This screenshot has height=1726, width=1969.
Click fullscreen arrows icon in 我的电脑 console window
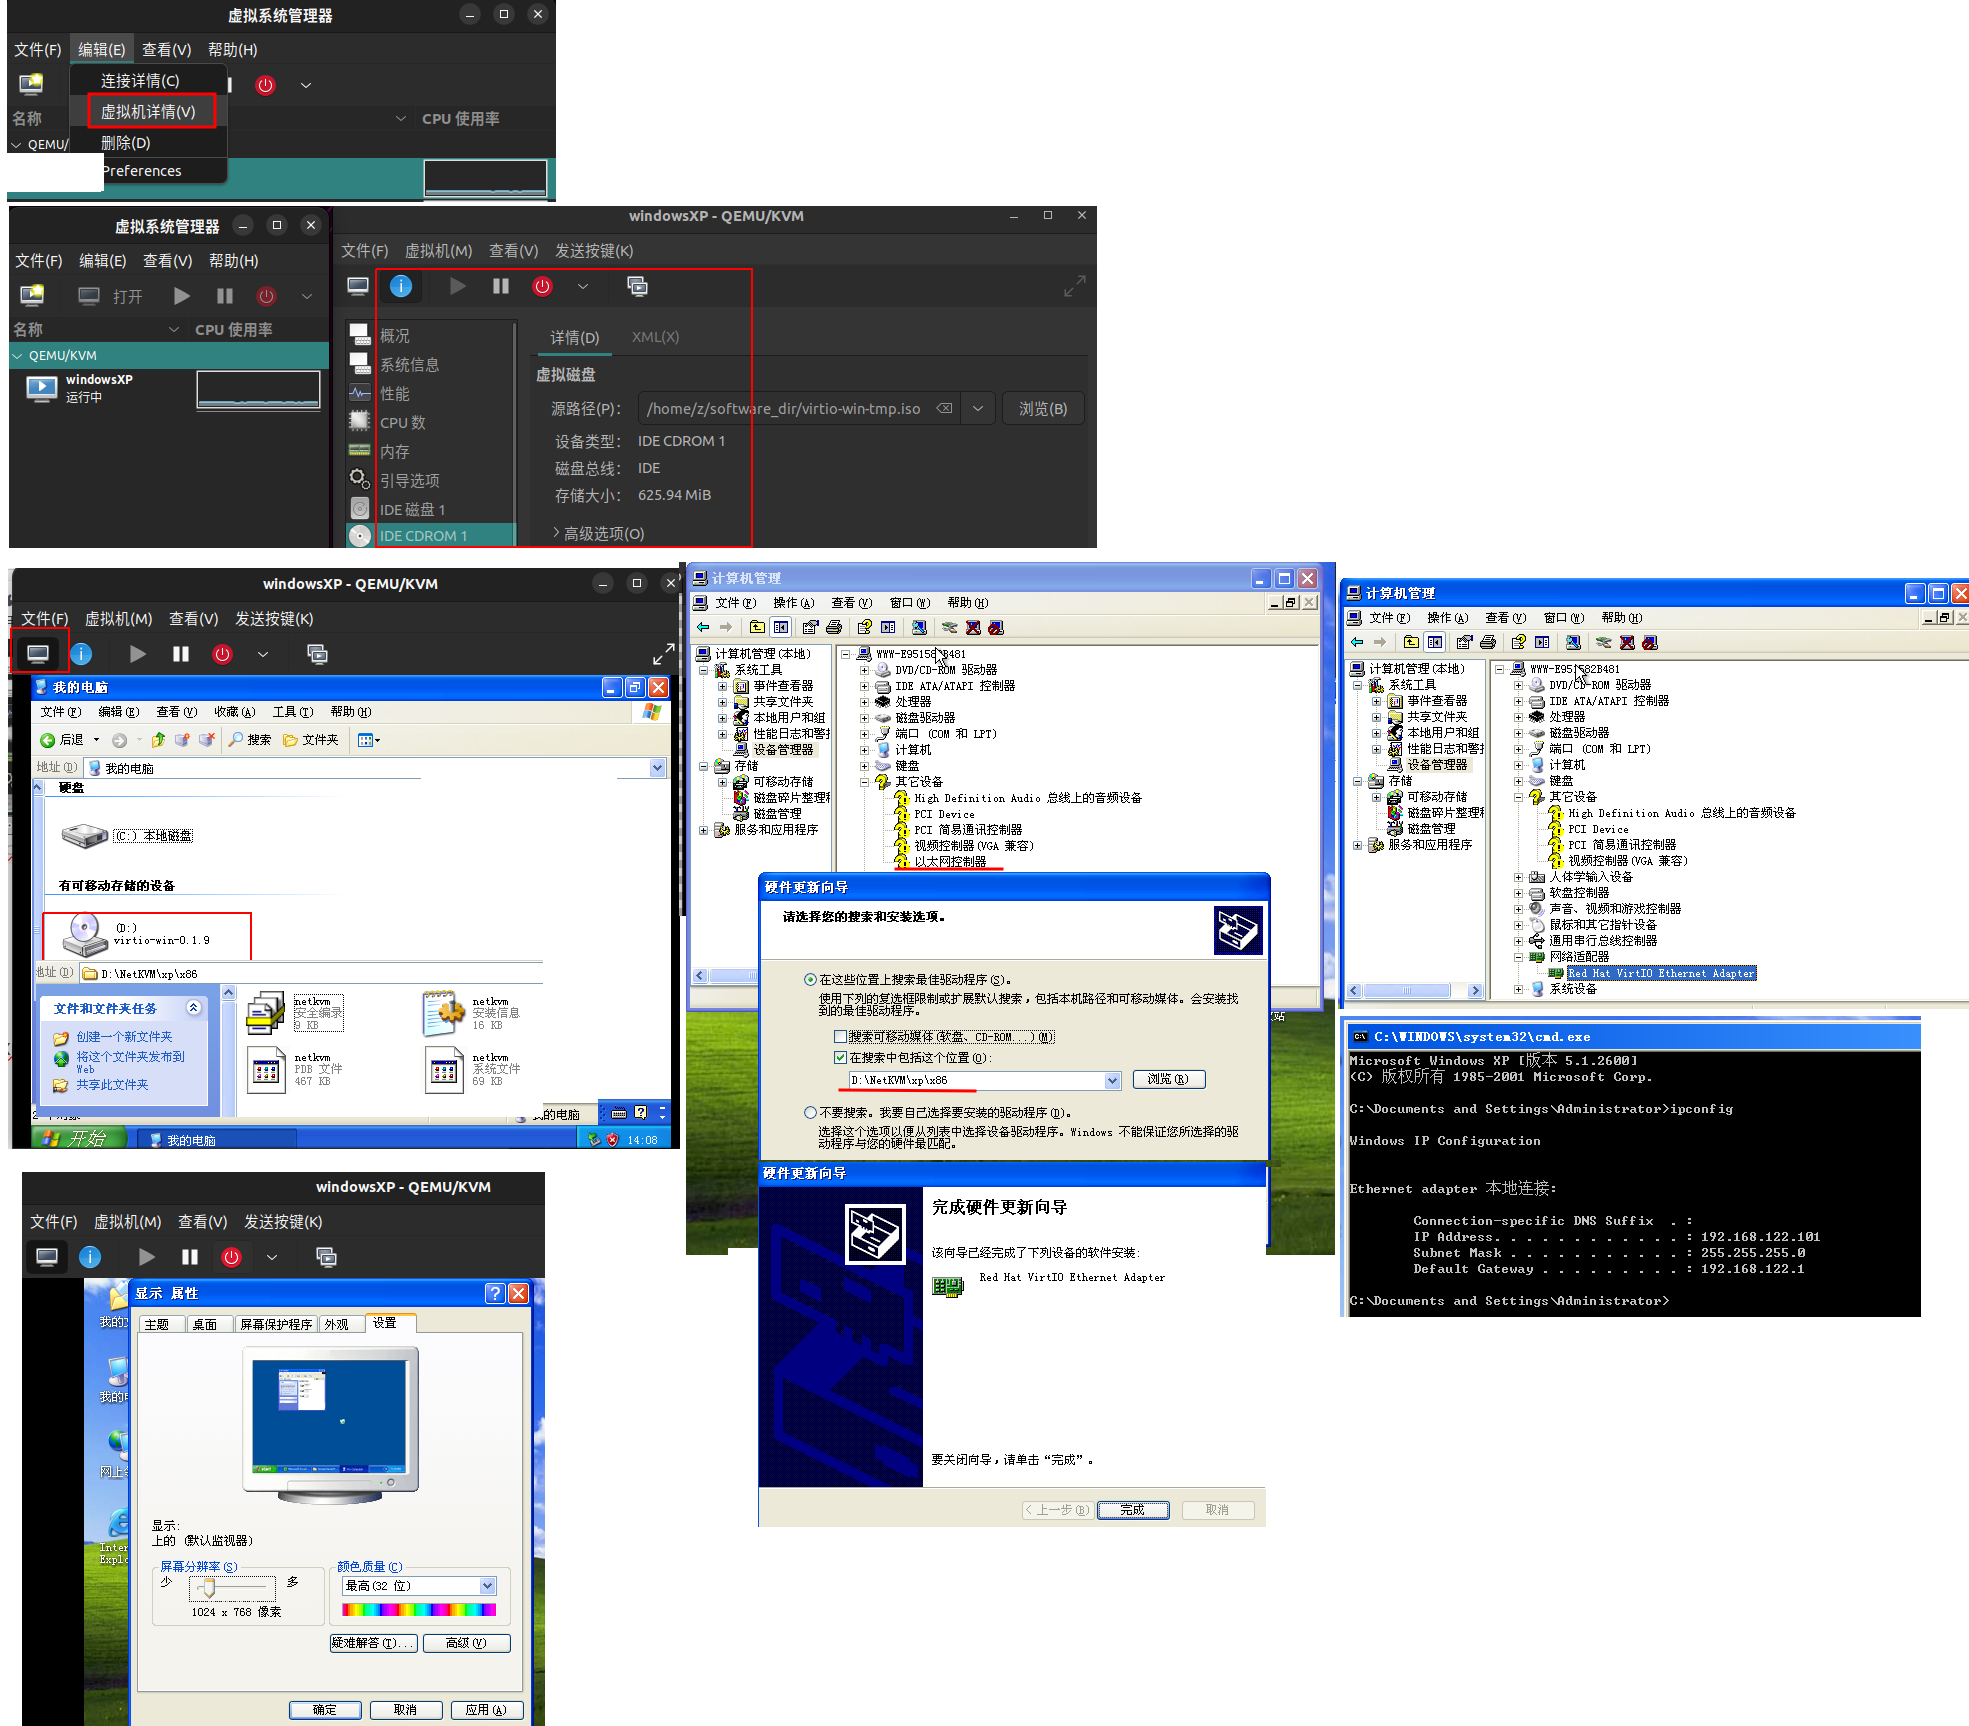[663, 654]
